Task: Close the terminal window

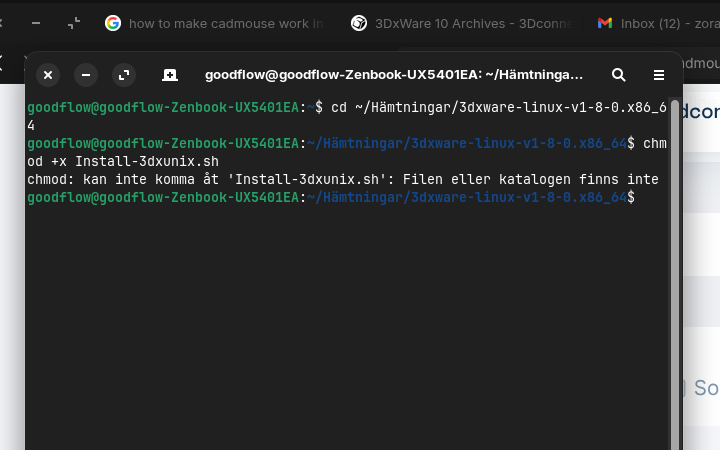Action: coord(48,75)
